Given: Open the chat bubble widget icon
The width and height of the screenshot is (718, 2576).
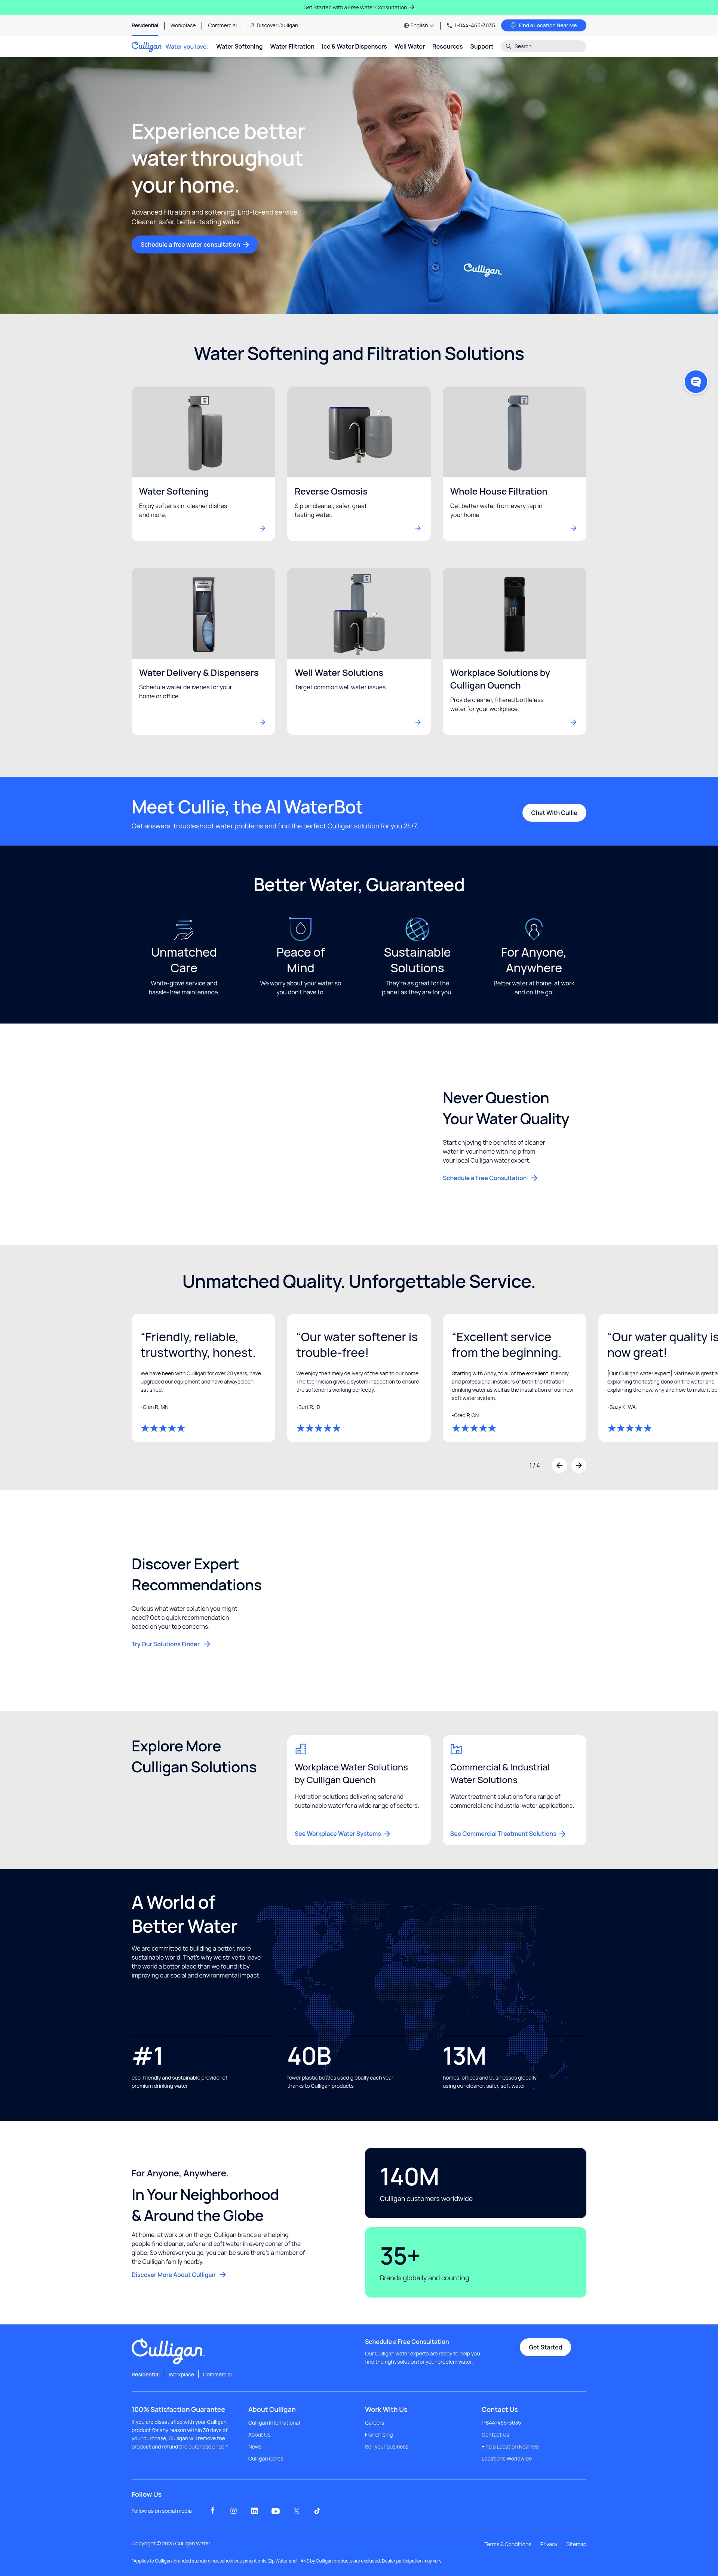Looking at the screenshot, I should tap(696, 381).
